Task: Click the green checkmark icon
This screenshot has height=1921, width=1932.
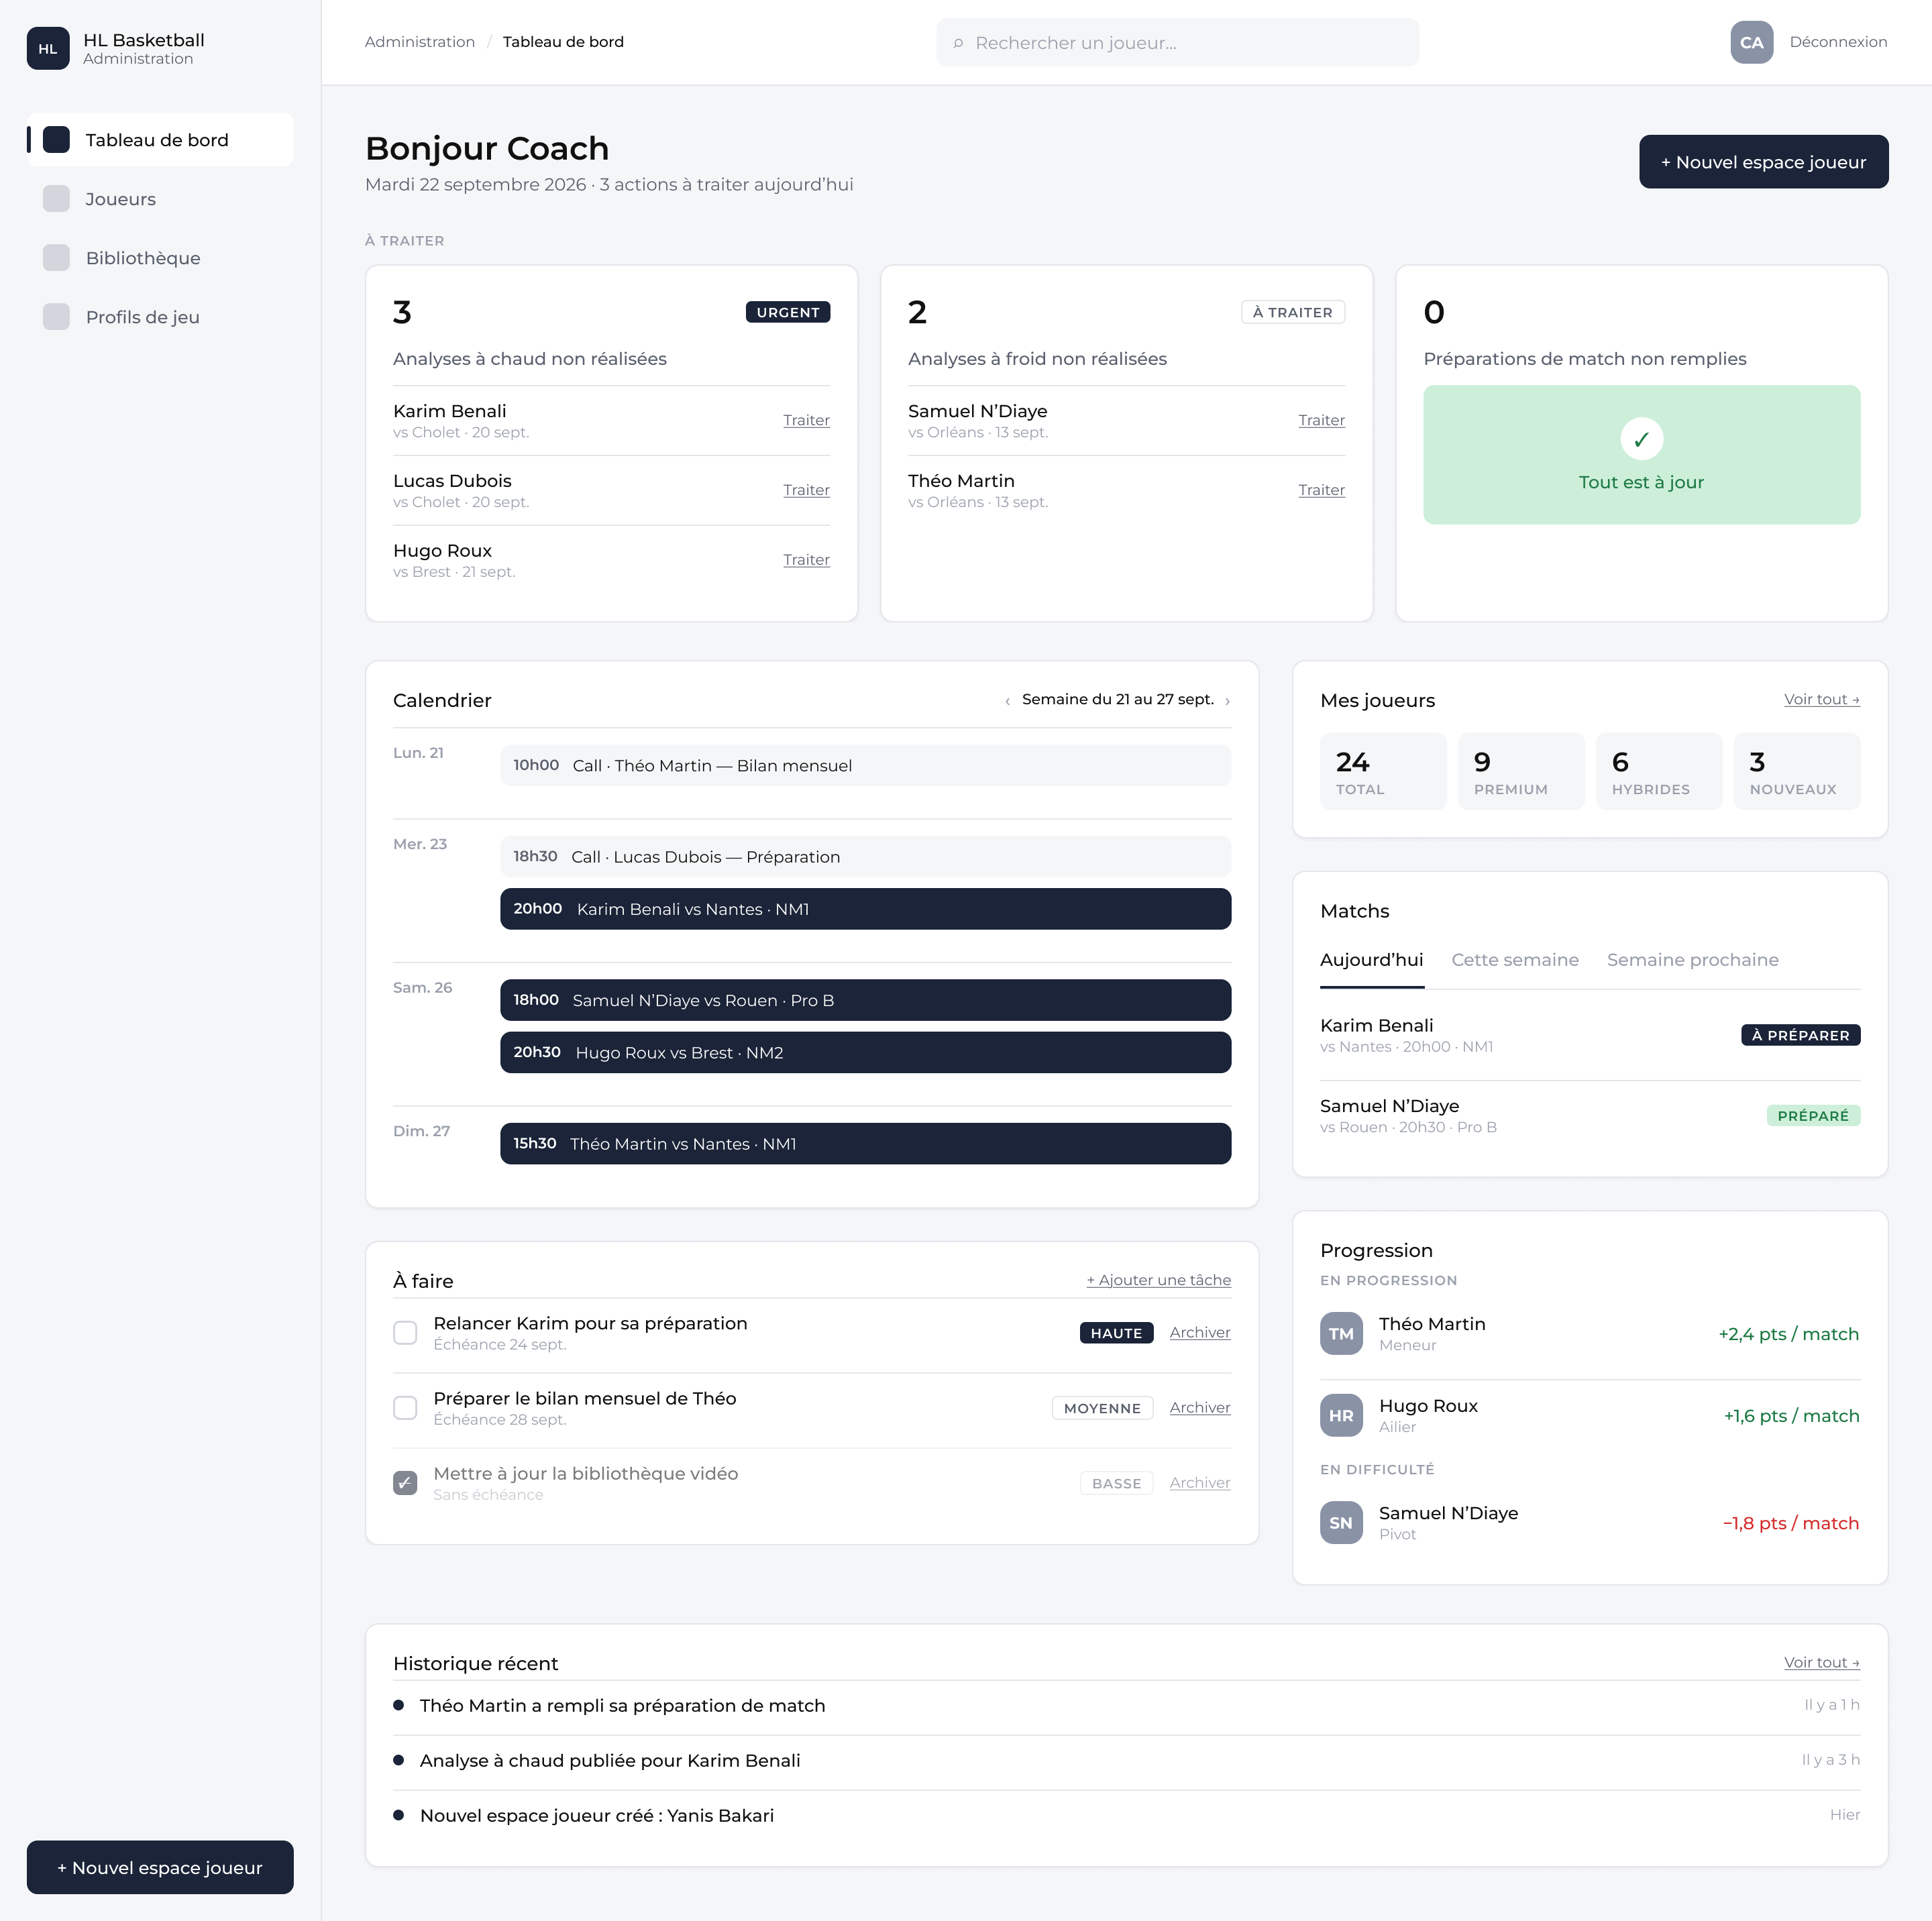Action: point(1642,439)
